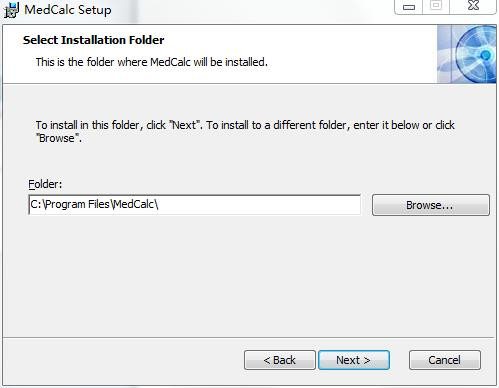Click the "Select Installation Folder" heading
Viewport: 499px width, 388px height.
pyautogui.click(x=93, y=40)
